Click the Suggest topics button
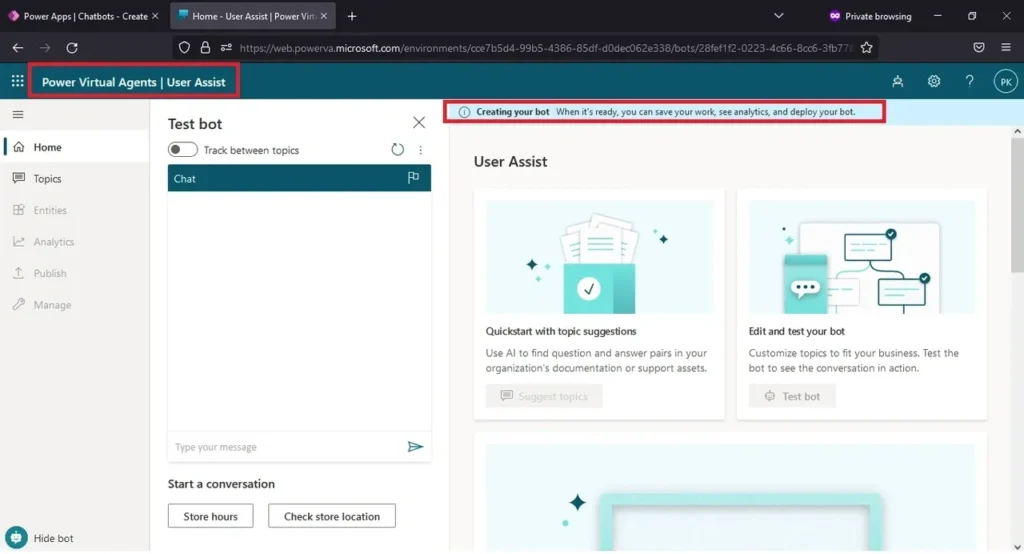 click(x=544, y=396)
